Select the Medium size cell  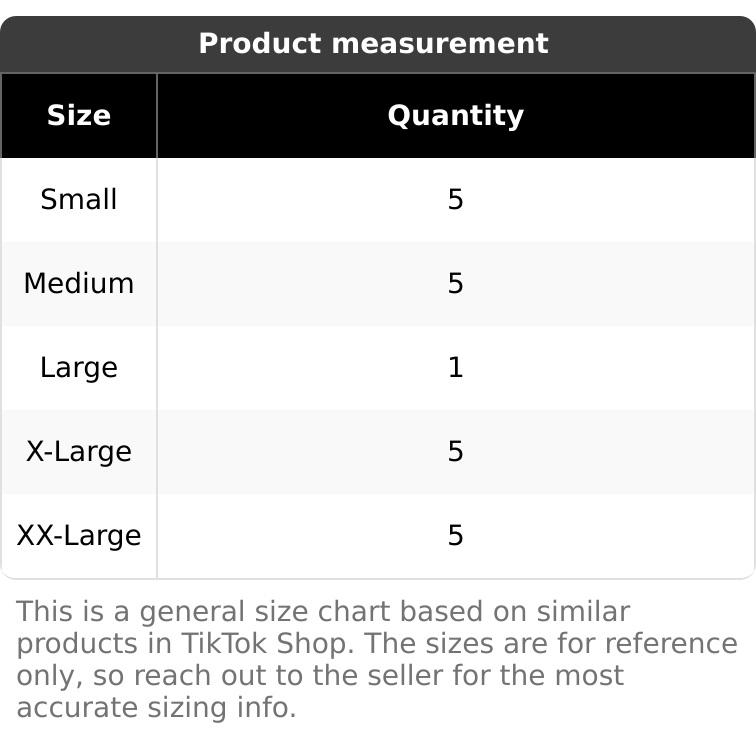coord(78,284)
